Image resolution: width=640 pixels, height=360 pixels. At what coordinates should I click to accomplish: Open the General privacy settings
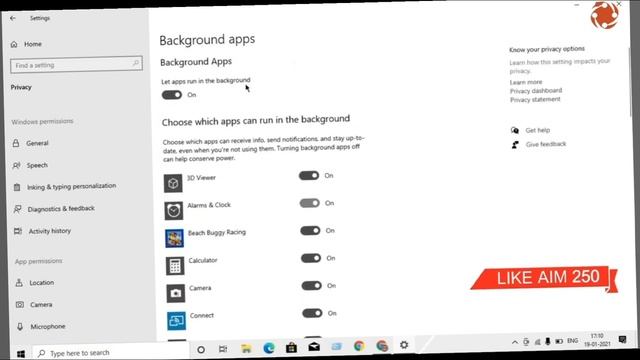point(37,143)
